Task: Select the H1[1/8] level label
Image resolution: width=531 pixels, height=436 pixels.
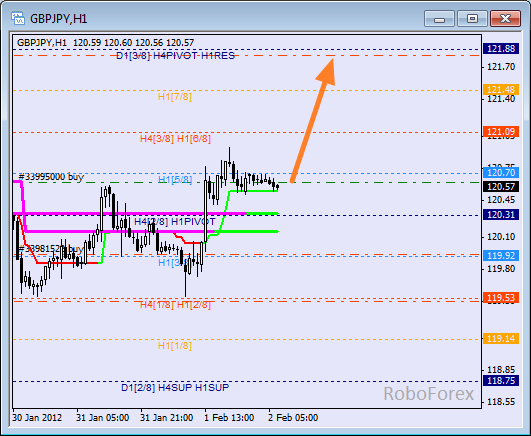Action: click(174, 346)
